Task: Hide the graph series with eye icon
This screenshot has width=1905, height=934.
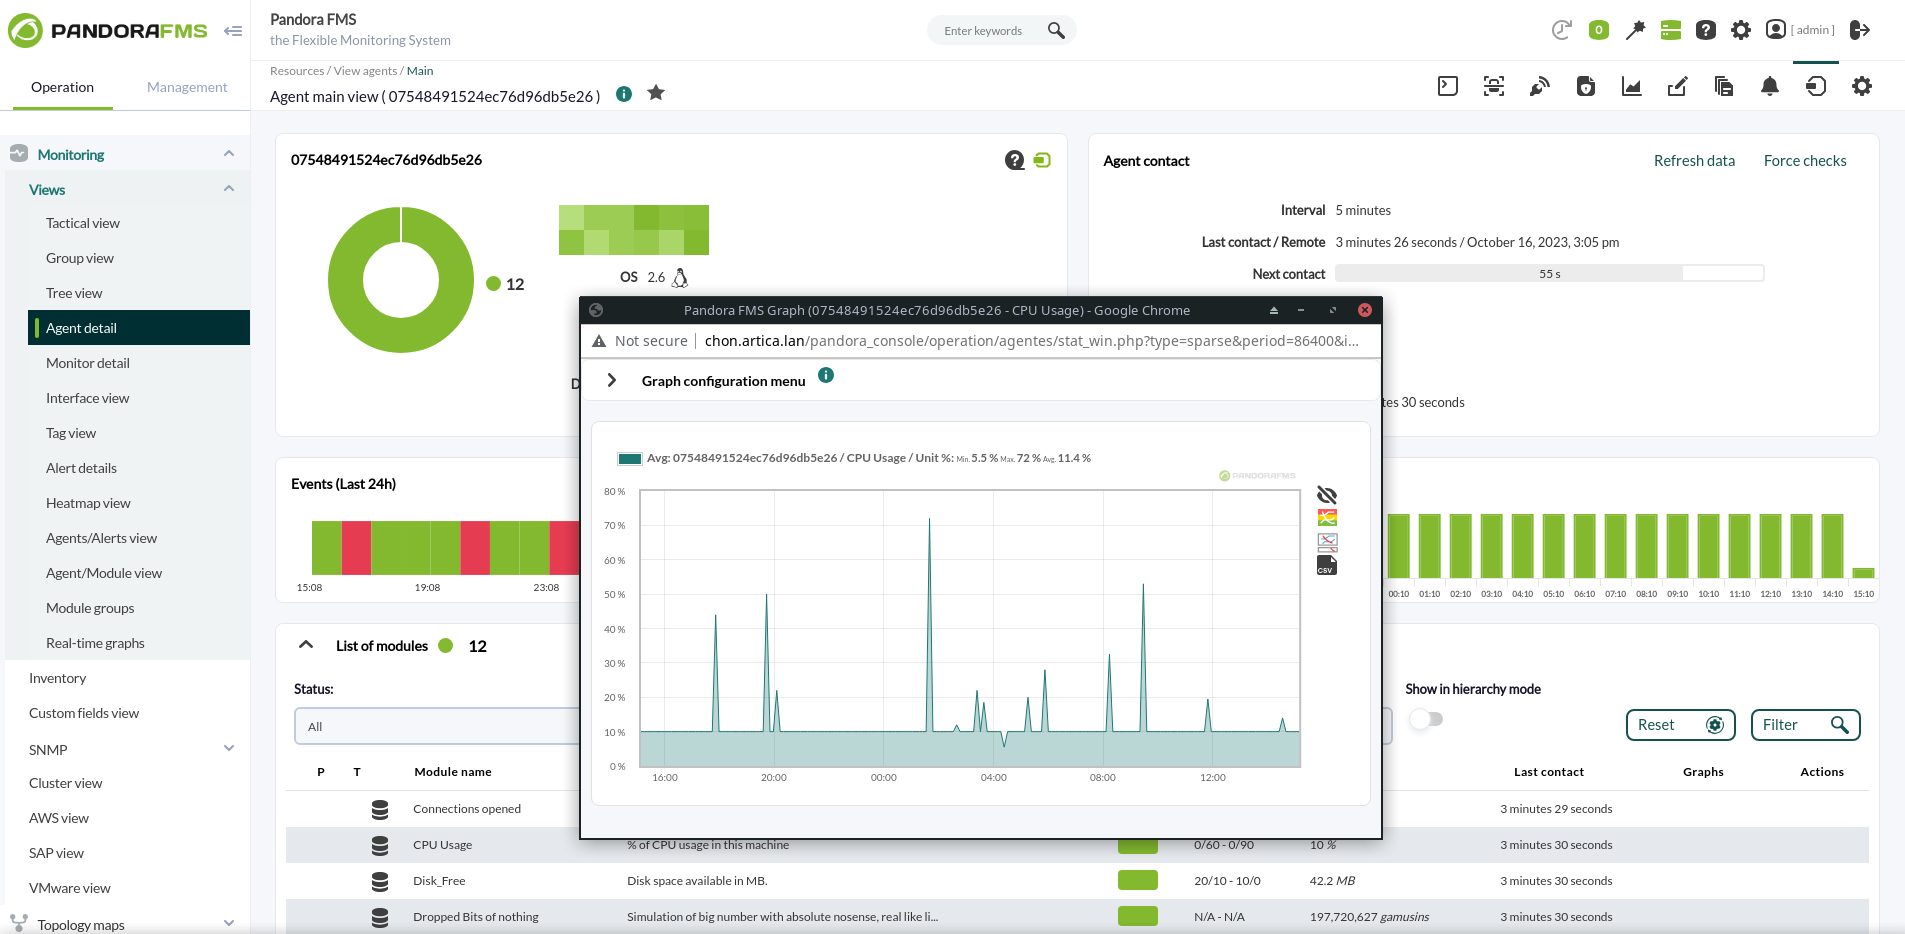Action: point(1327,495)
